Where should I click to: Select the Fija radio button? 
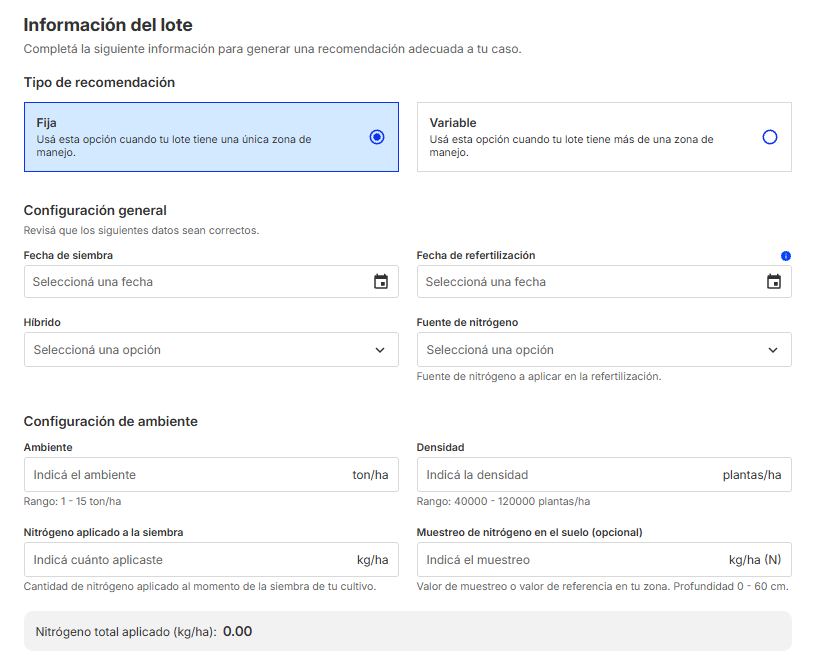point(377,137)
